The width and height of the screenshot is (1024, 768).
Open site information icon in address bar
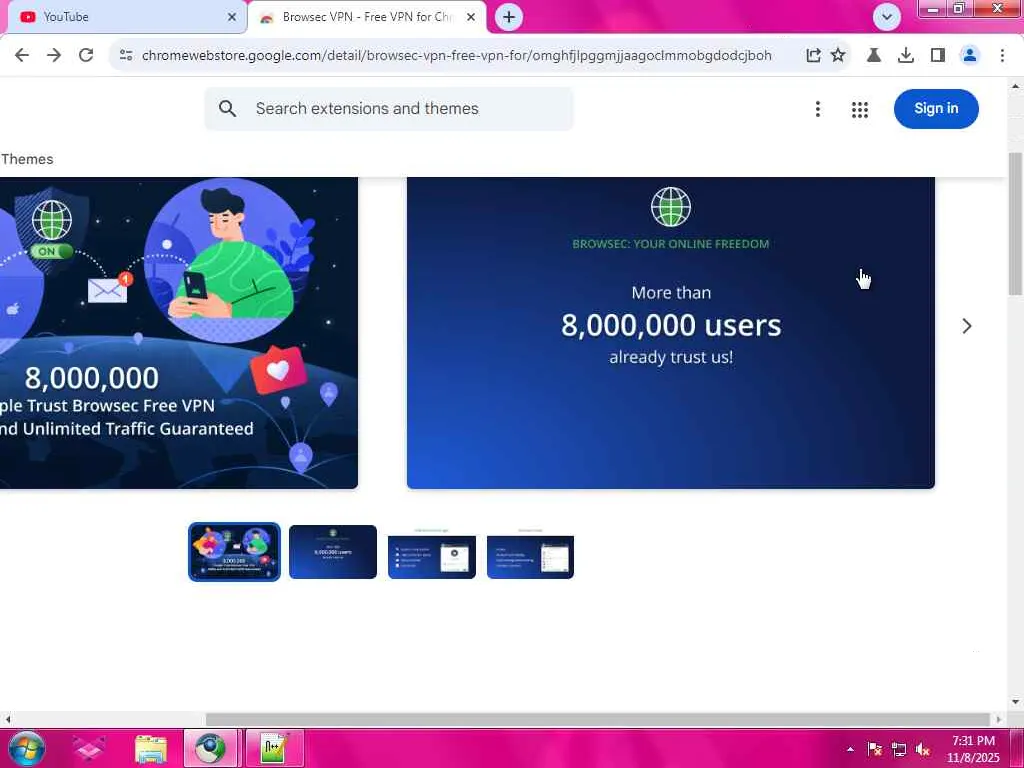click(126, 56)
